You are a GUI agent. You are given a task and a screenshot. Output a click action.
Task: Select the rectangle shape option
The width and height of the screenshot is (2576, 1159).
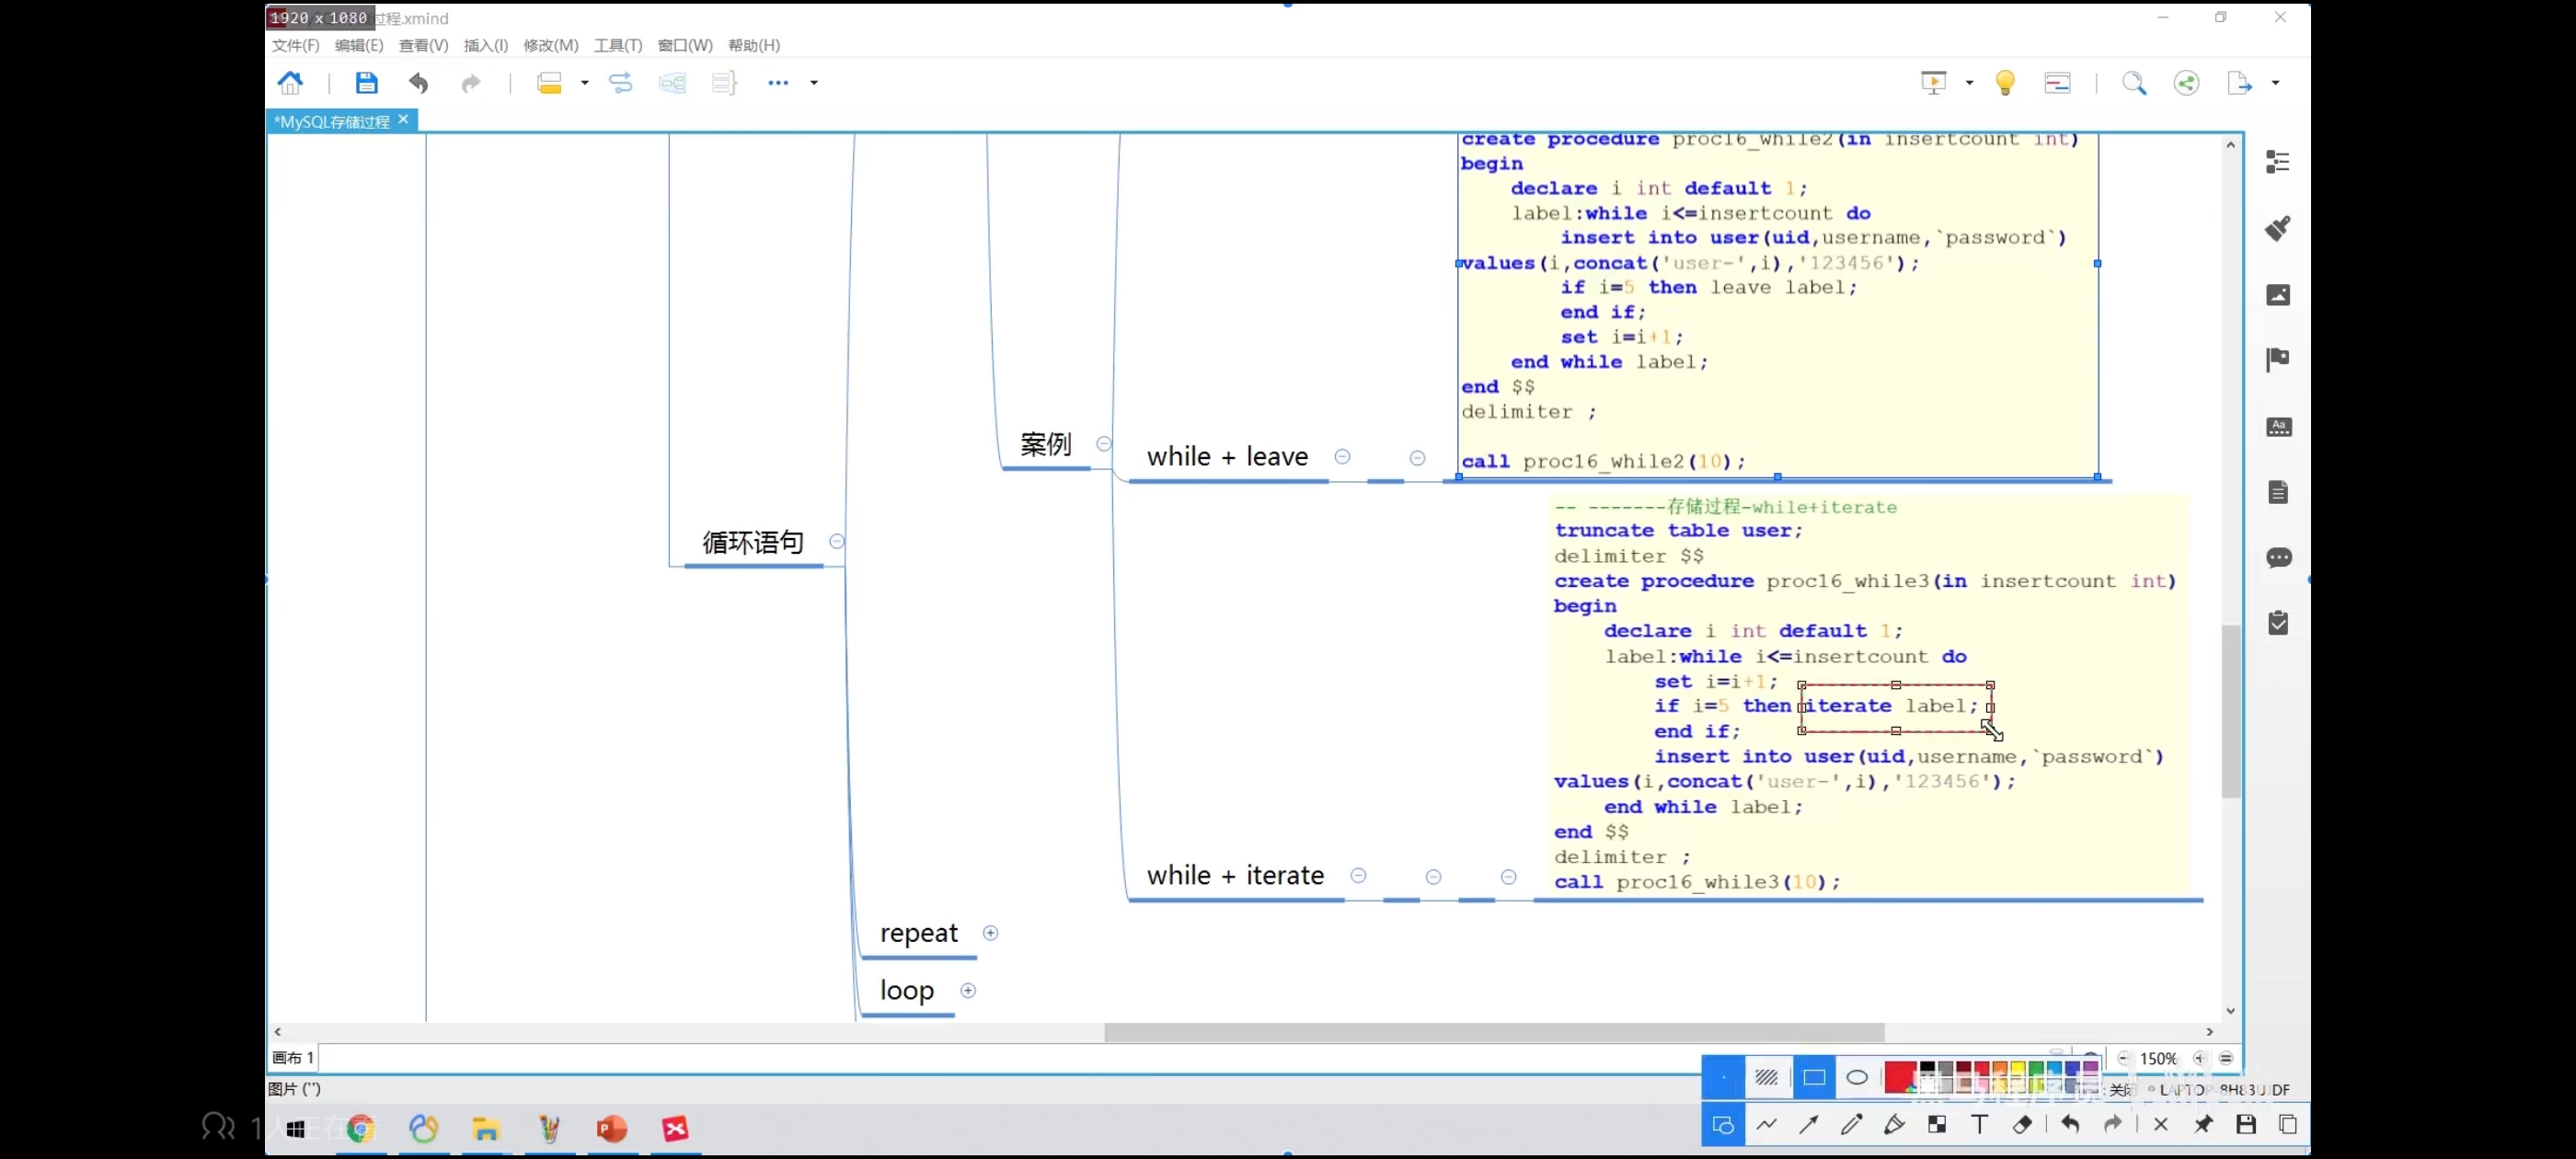tap(1814, 1077)
